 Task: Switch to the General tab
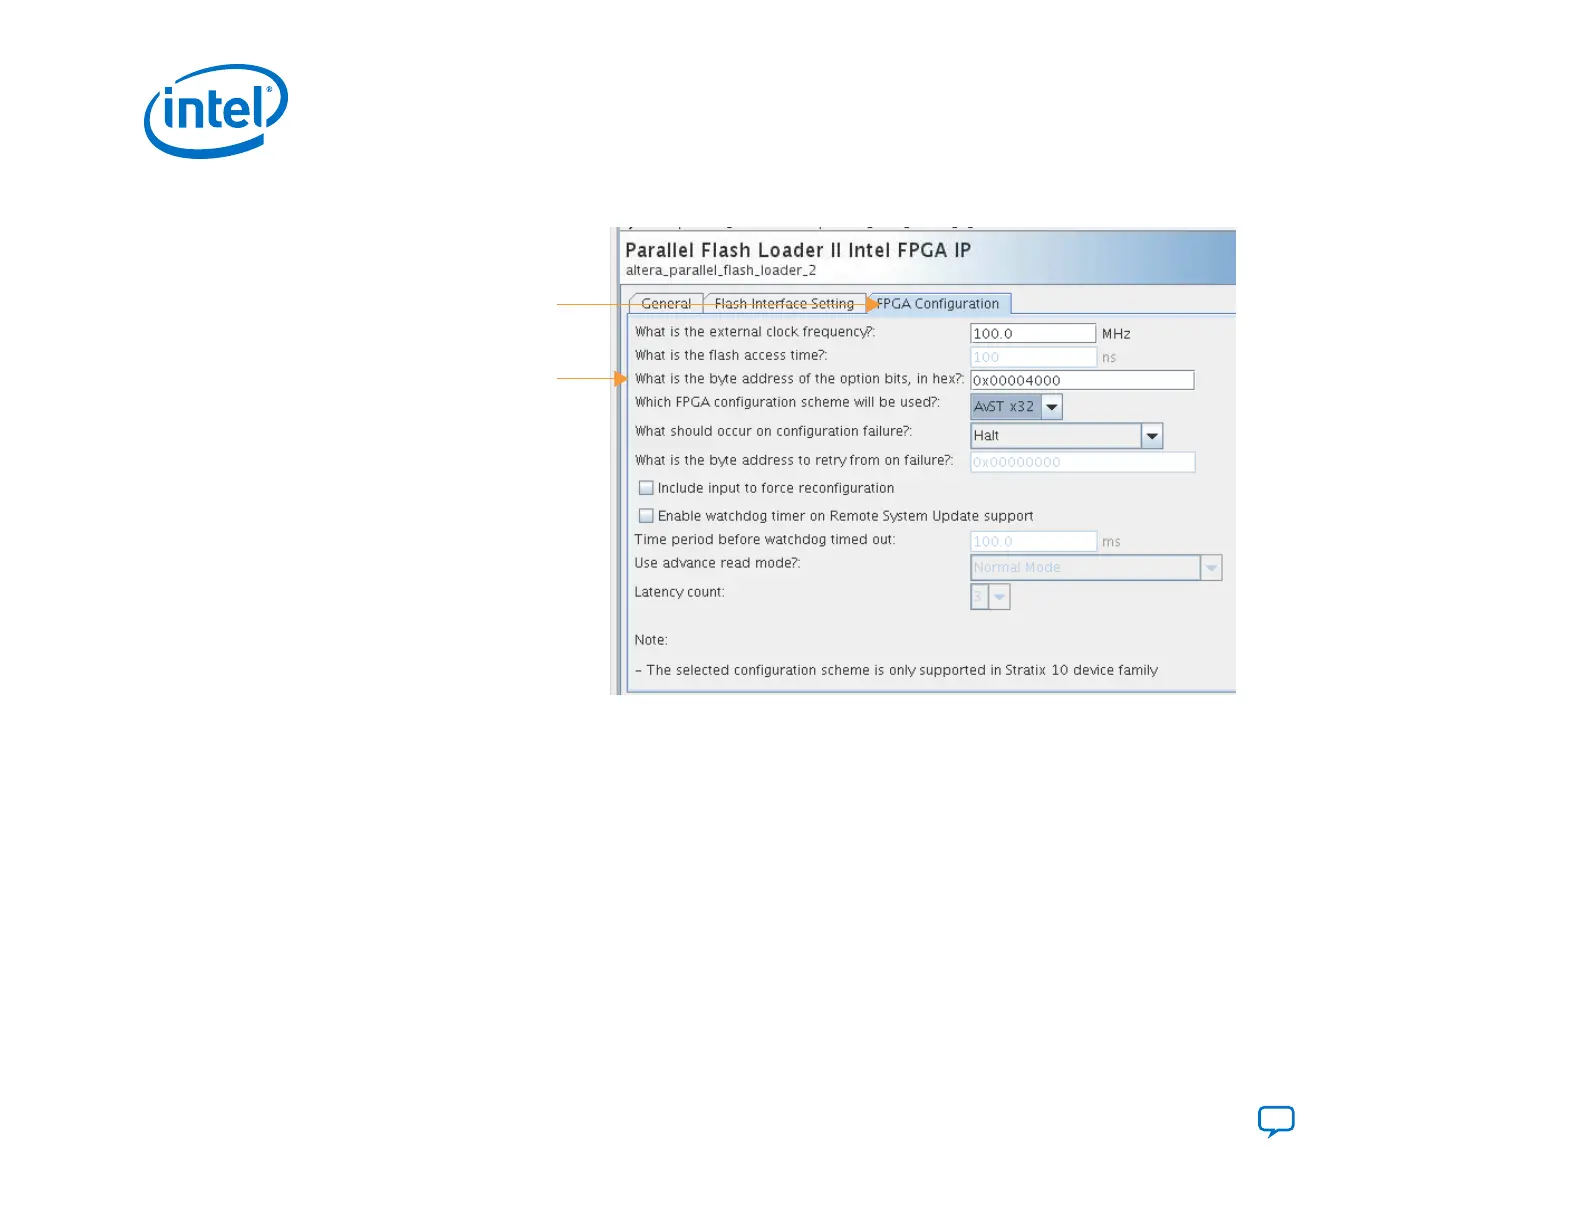666,304
